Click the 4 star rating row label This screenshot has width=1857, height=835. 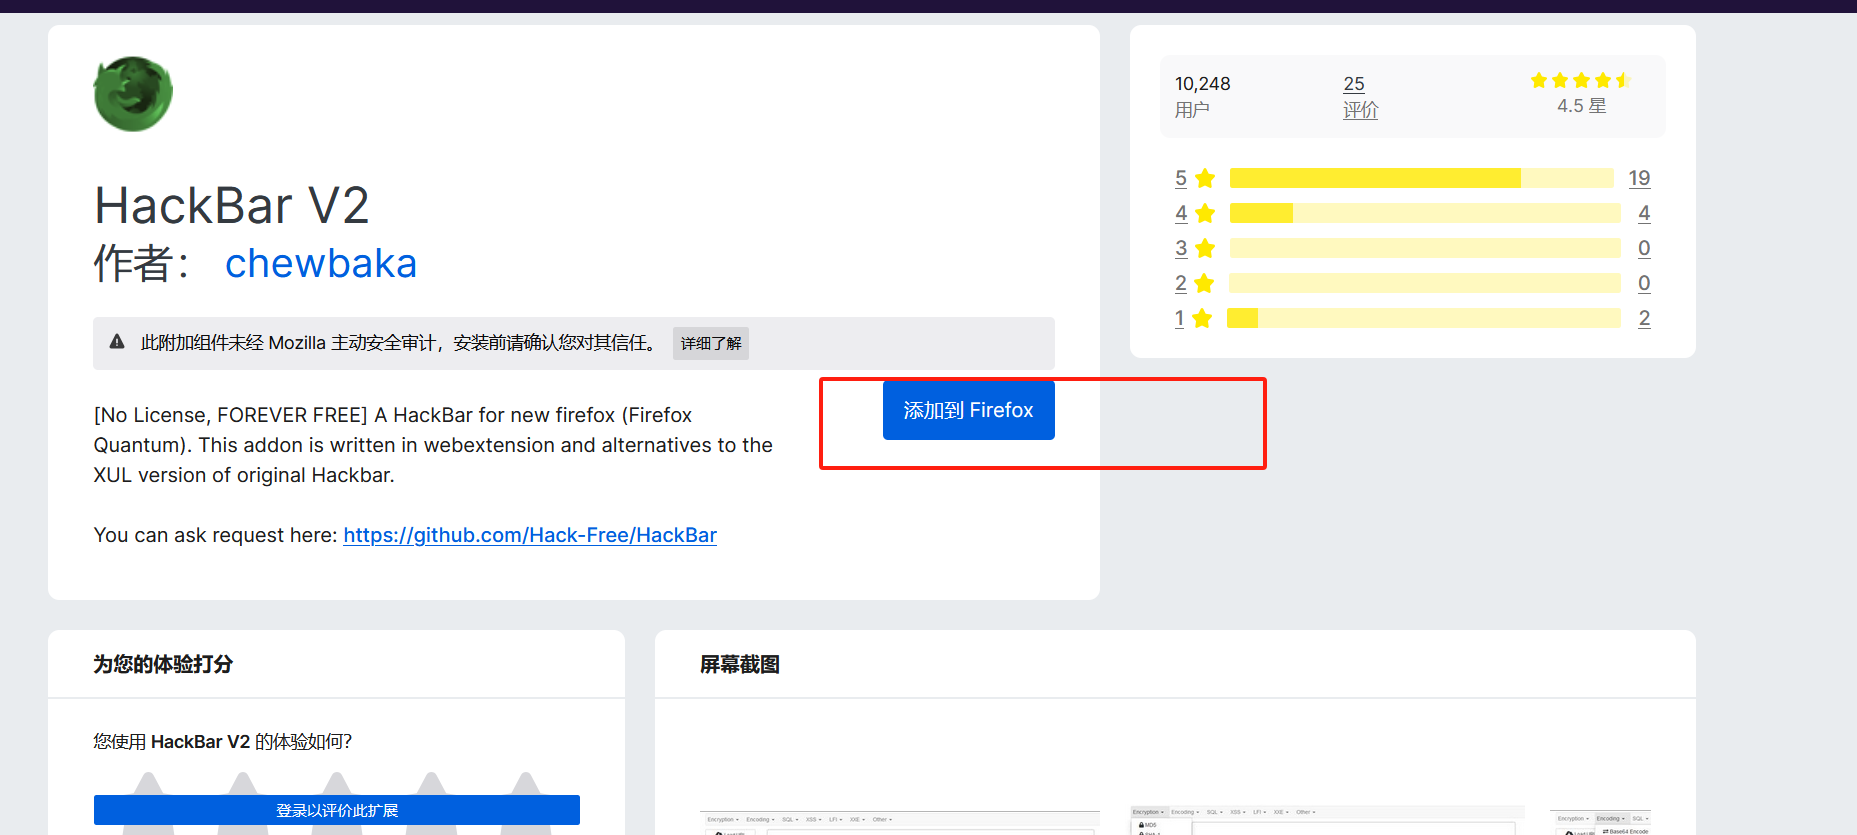[x=1181, y=213]
